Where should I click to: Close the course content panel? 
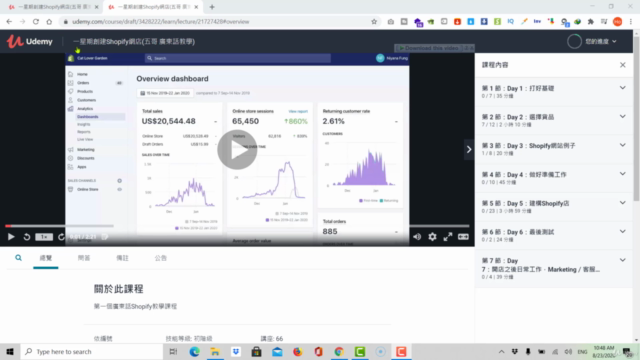tap(622, 65)
